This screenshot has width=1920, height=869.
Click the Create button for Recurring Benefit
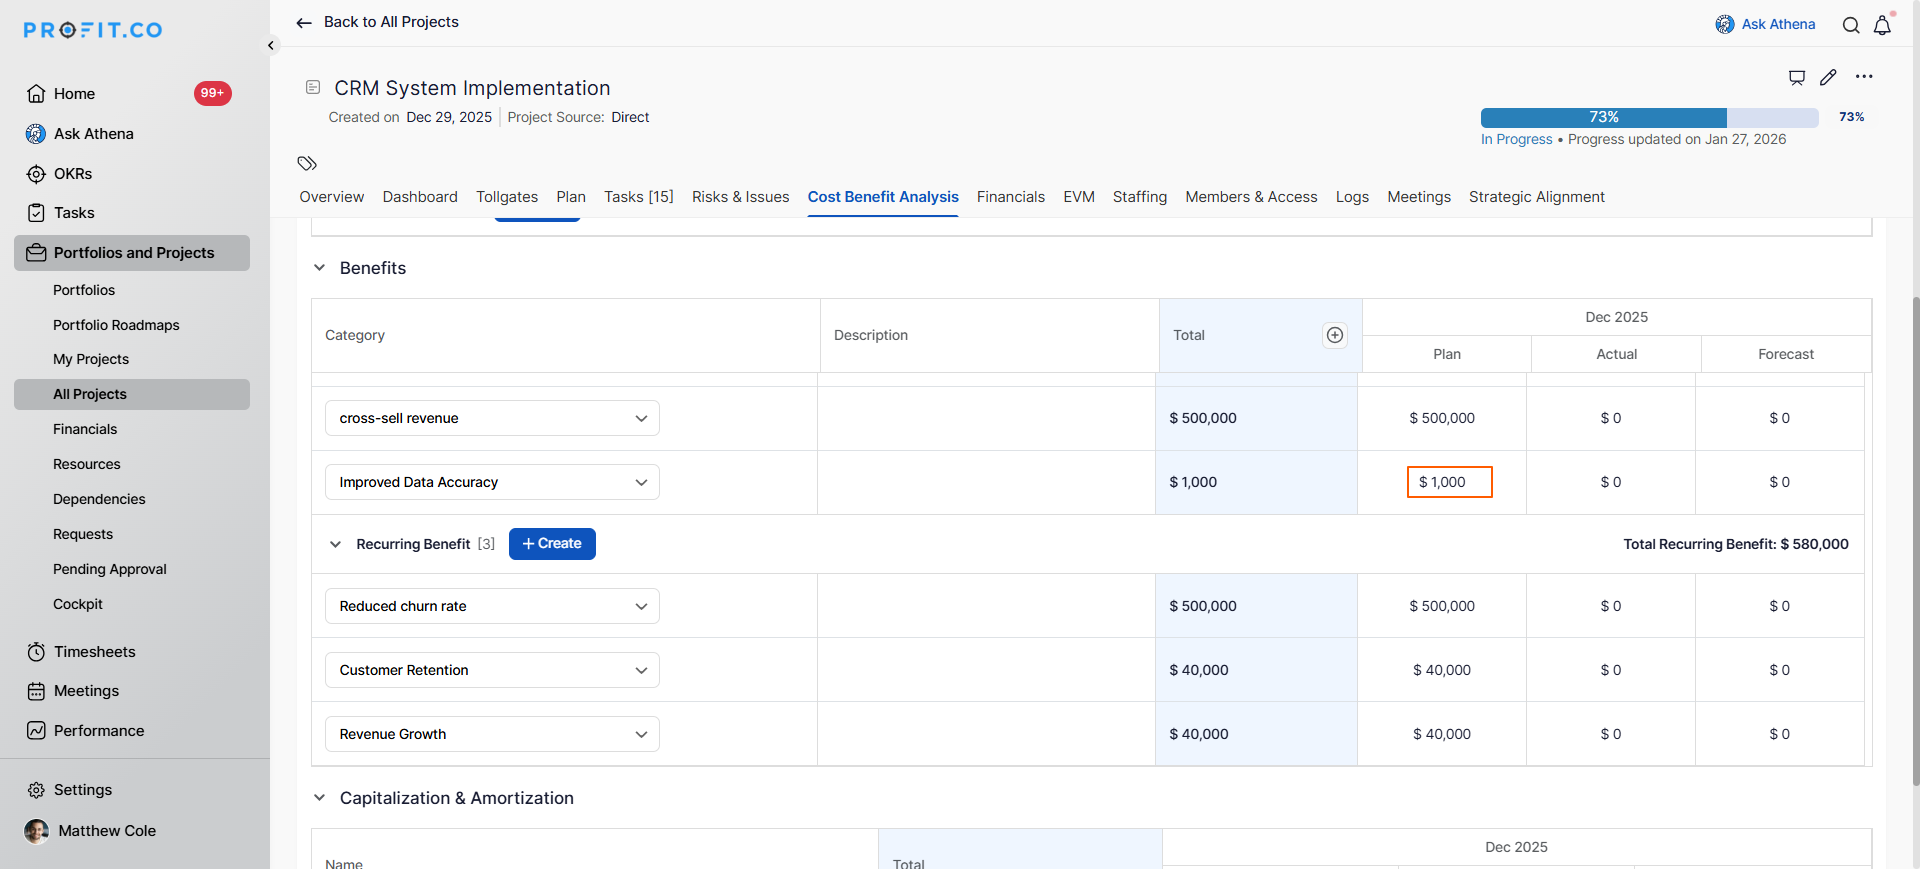point(552,544)
